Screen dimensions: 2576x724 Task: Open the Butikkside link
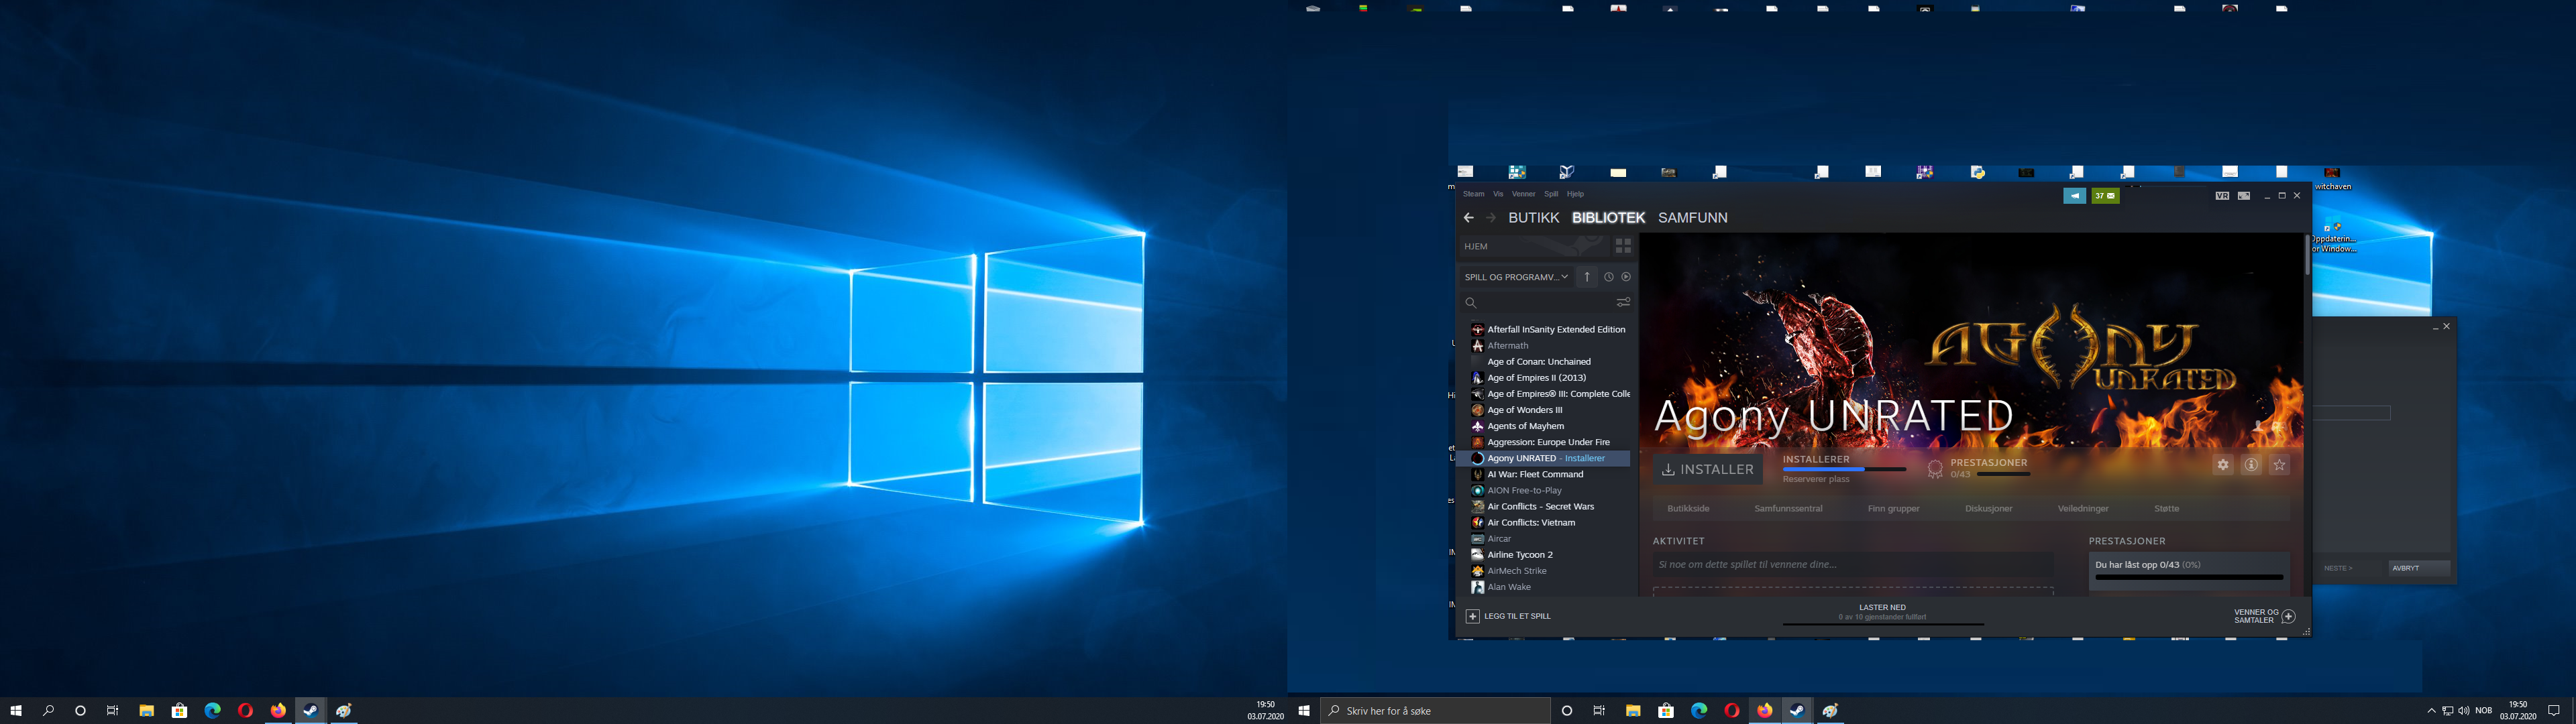coord(1688,509)
